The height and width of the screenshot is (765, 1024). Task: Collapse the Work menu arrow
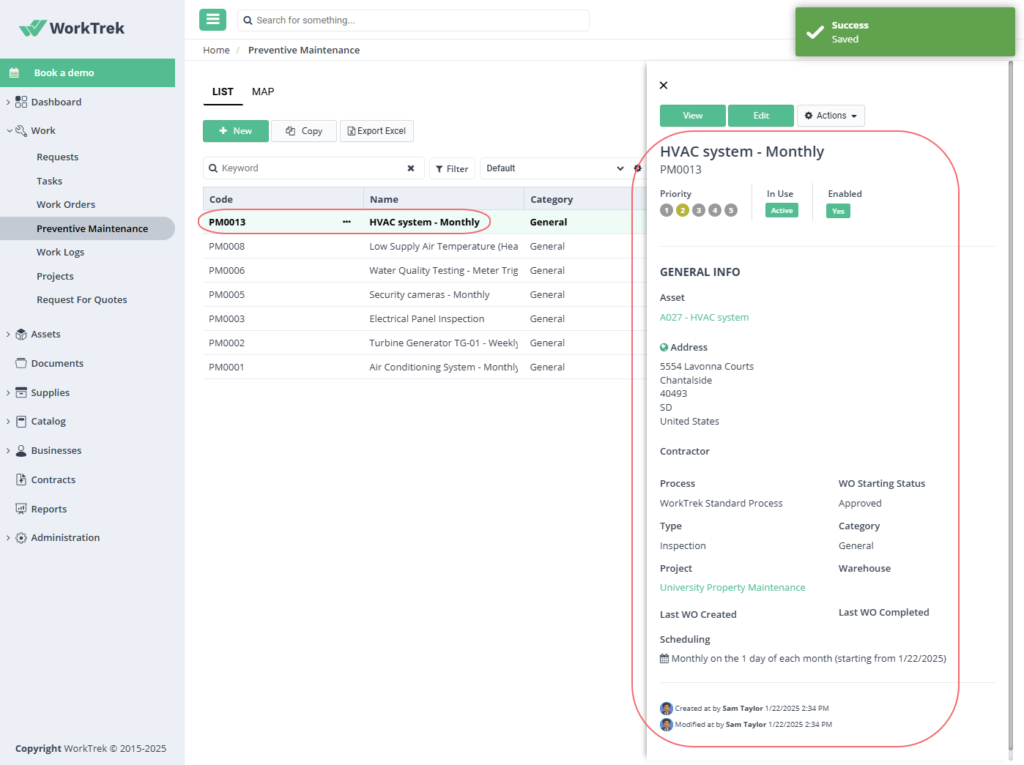tap(8, 131)
